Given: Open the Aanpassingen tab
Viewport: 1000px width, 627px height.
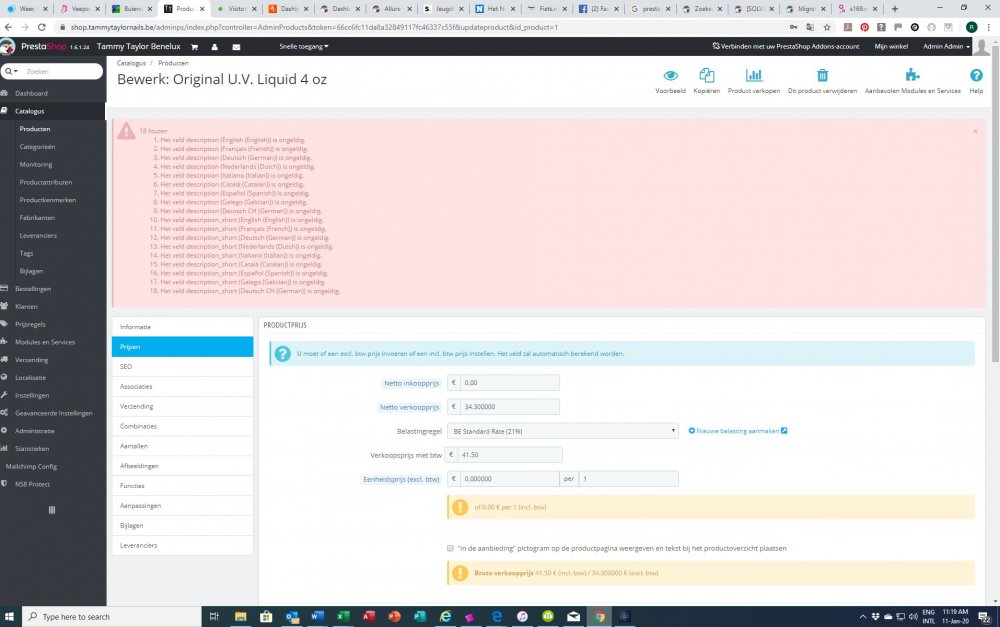Looking at the screenshot, I should (x=182, y=505).
